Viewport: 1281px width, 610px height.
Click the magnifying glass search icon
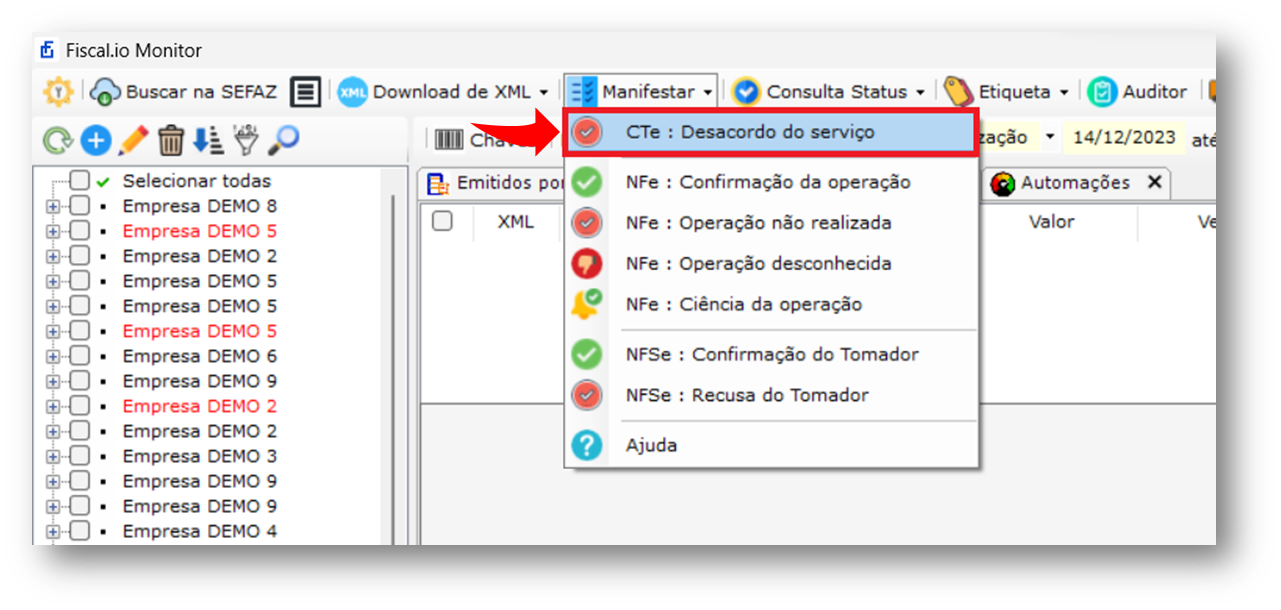pyautogui.click(x=284, y=140)
